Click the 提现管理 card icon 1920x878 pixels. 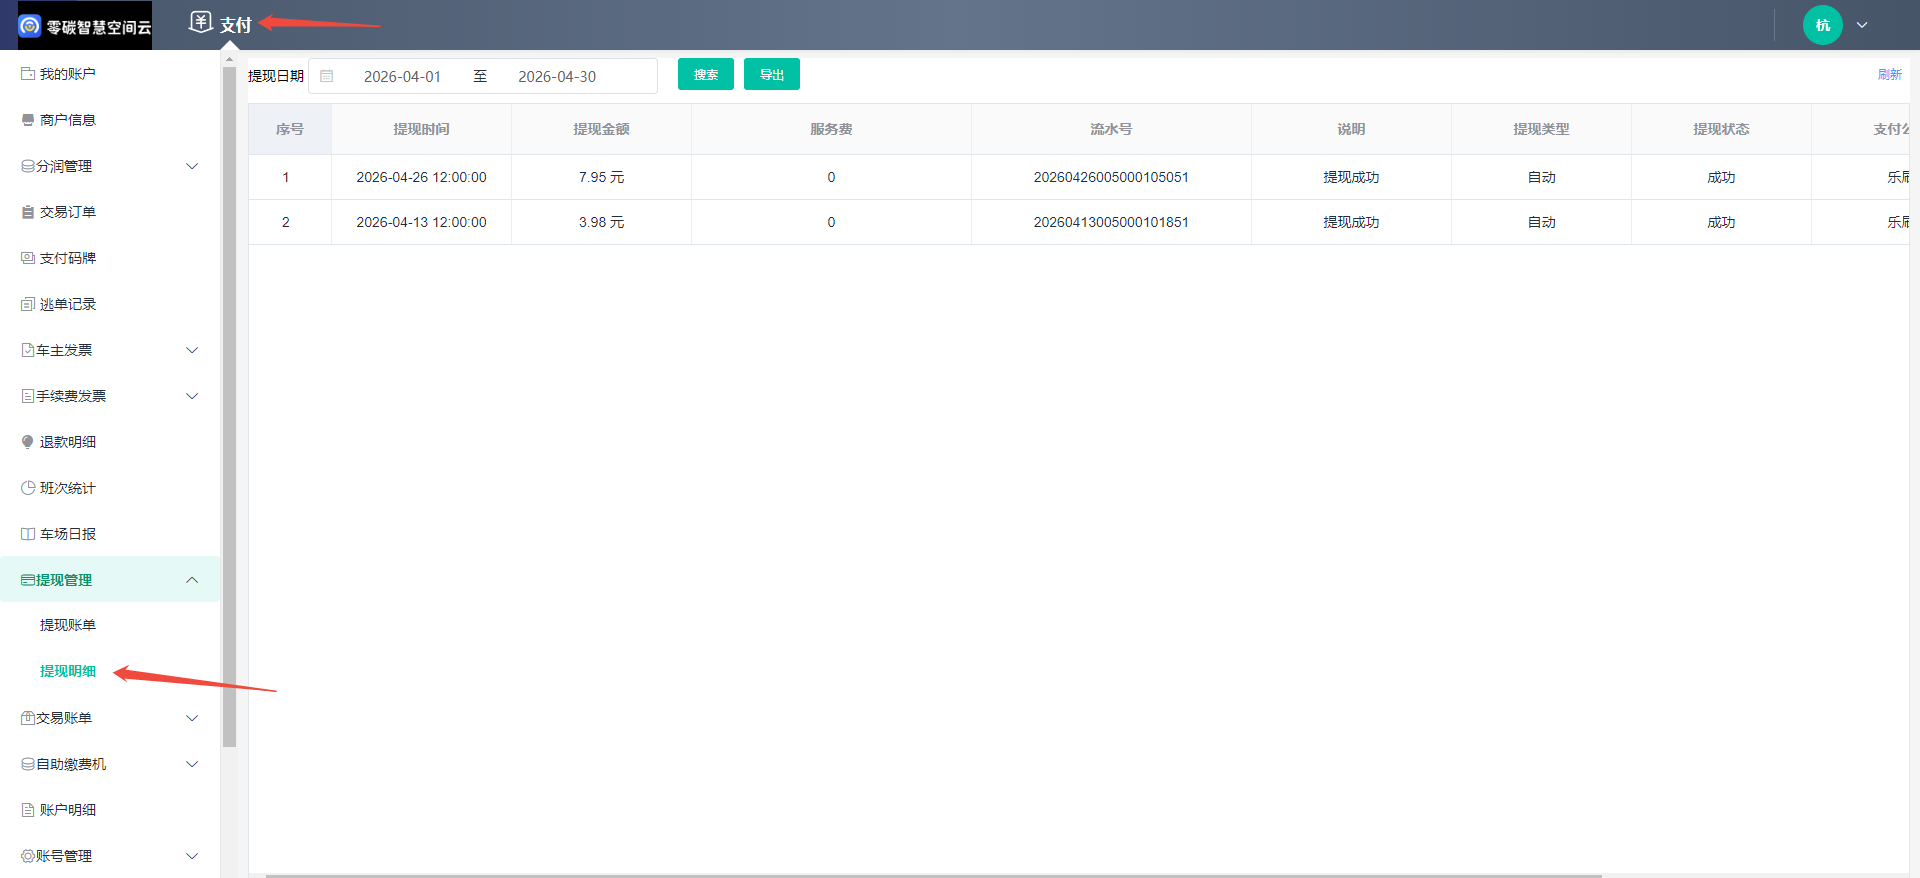pos(28,580)
